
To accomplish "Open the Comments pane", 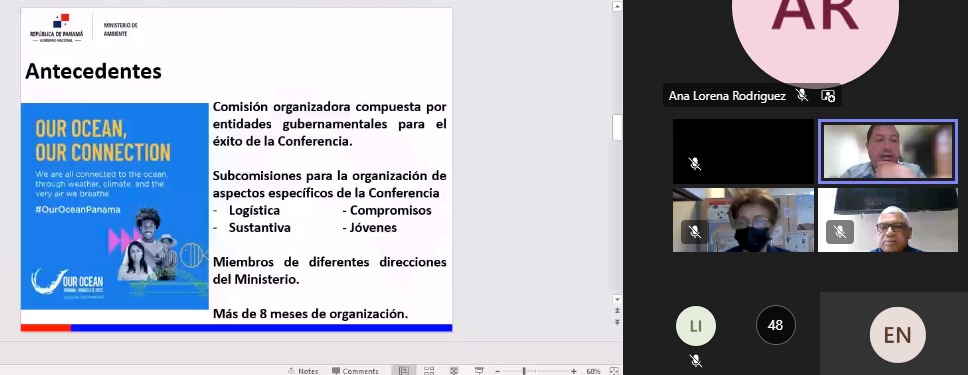I will click(x=355, y=371).
